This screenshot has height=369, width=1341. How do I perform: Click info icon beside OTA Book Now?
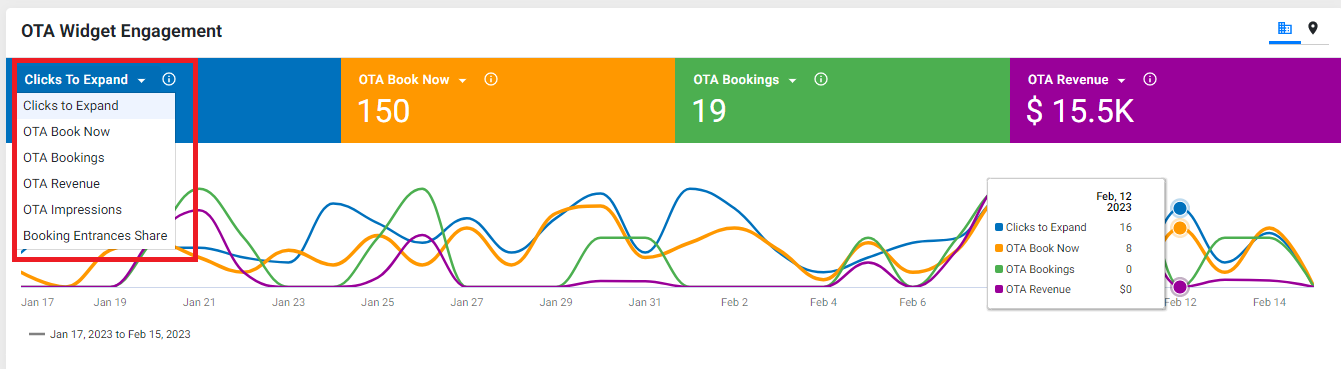(491, 79)
